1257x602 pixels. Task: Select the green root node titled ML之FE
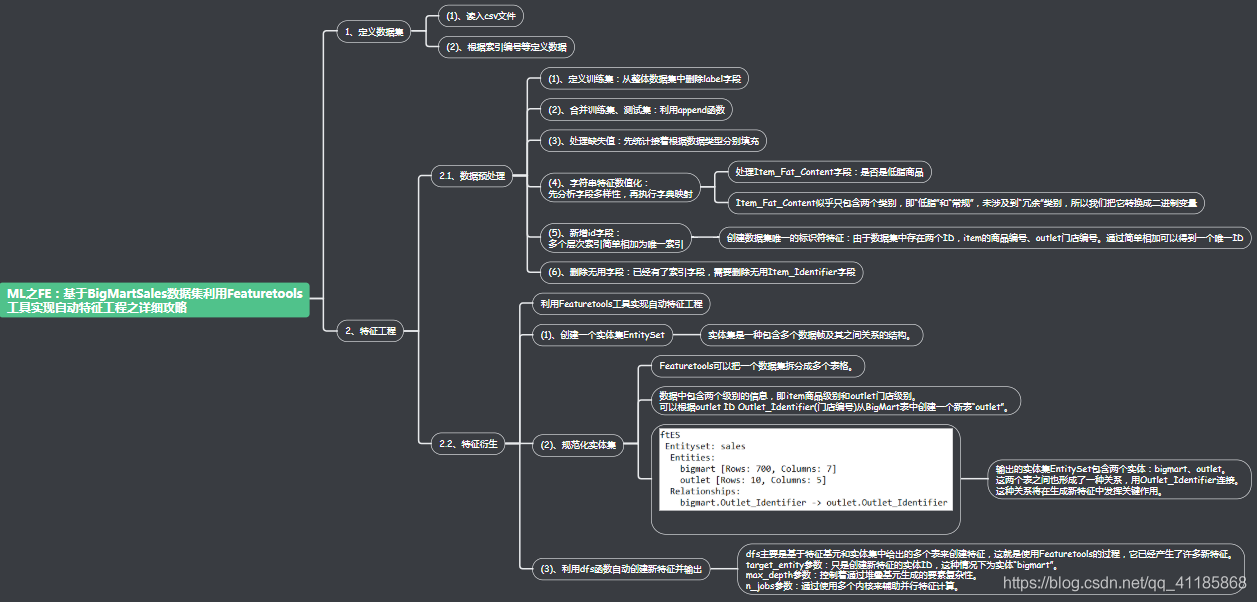[156, 300]
